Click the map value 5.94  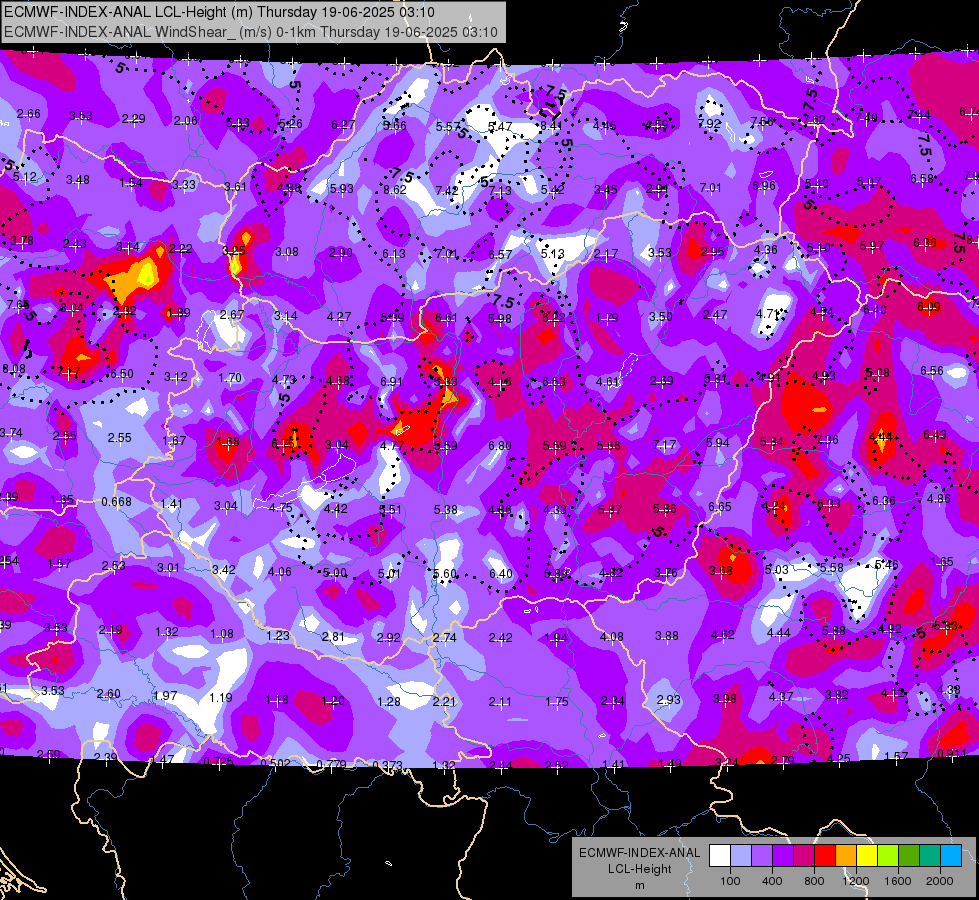(x=717, y=442)
